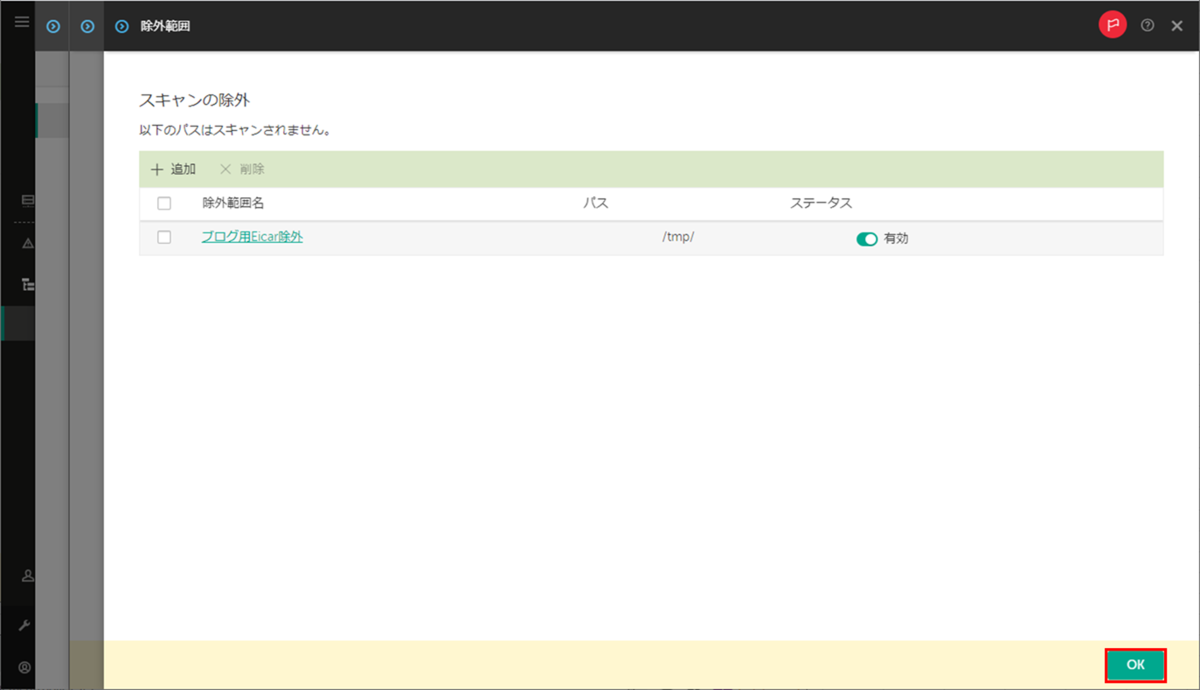Image resolution: width=1200 pixels, height=690 pixels.
Task: Disable the 有効 status toggle
Action: (867, 238)
